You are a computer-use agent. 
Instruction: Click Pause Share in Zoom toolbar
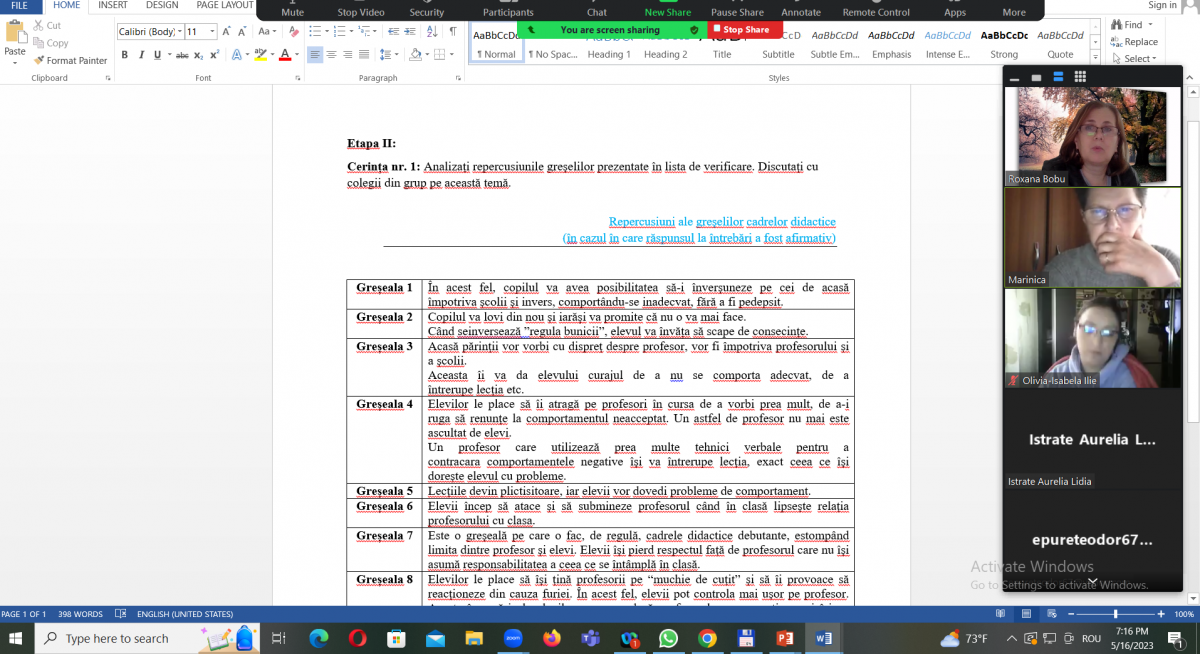click(x=738, y=10)
